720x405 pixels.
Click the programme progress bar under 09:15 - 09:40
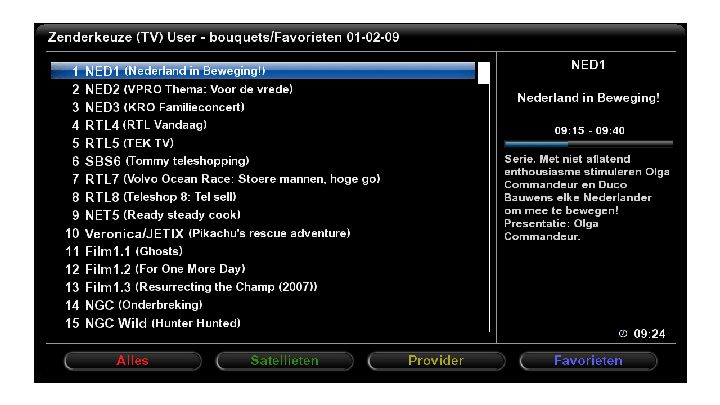coord(588,144)
